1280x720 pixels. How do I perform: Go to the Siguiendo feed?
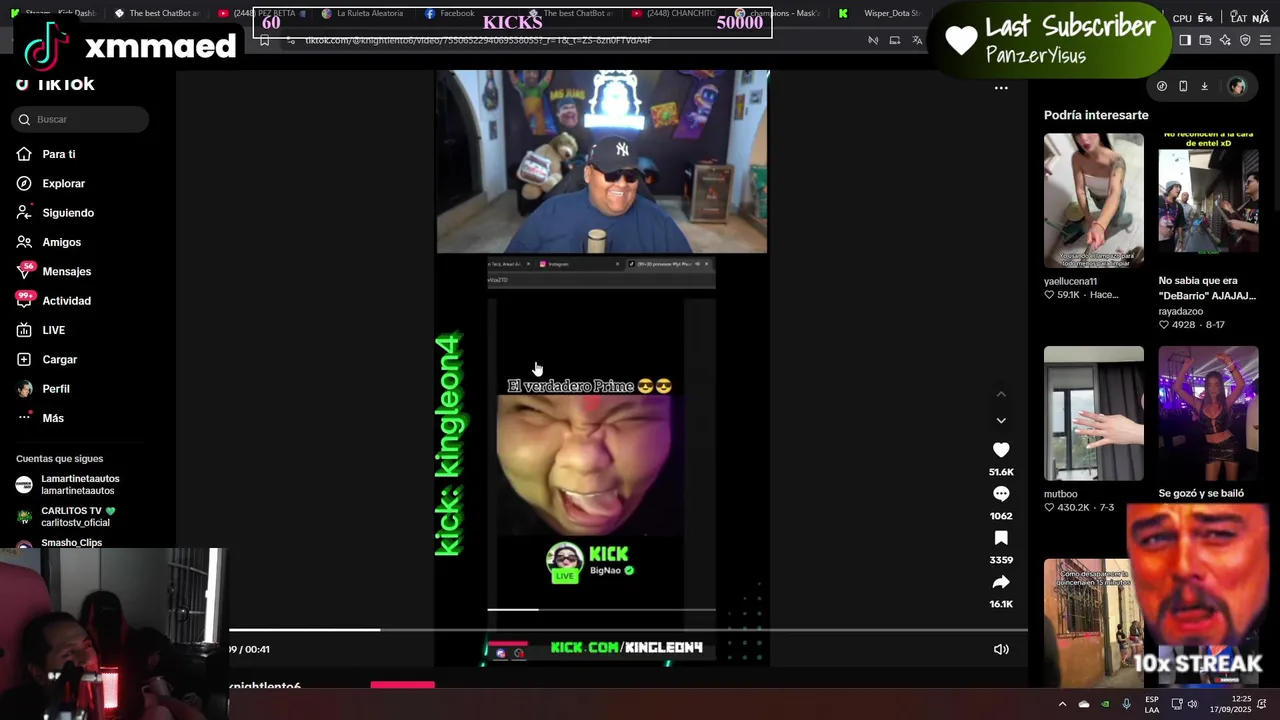click(55, 213)
